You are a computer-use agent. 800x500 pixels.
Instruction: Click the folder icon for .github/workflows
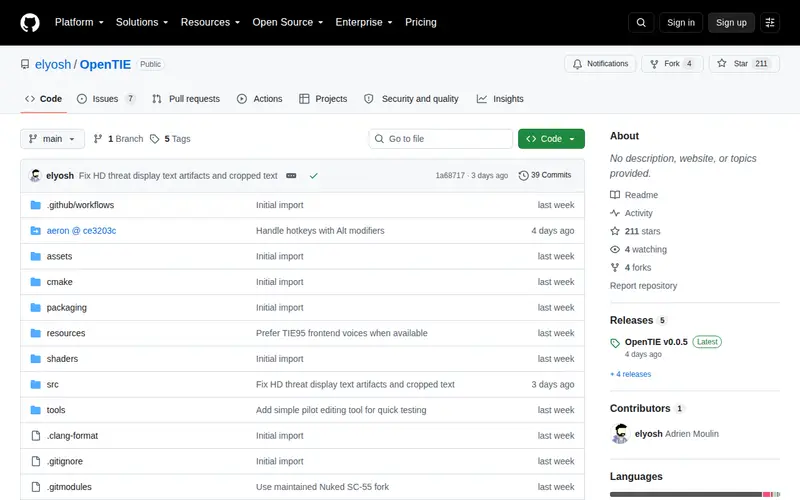tap(36, 205)
